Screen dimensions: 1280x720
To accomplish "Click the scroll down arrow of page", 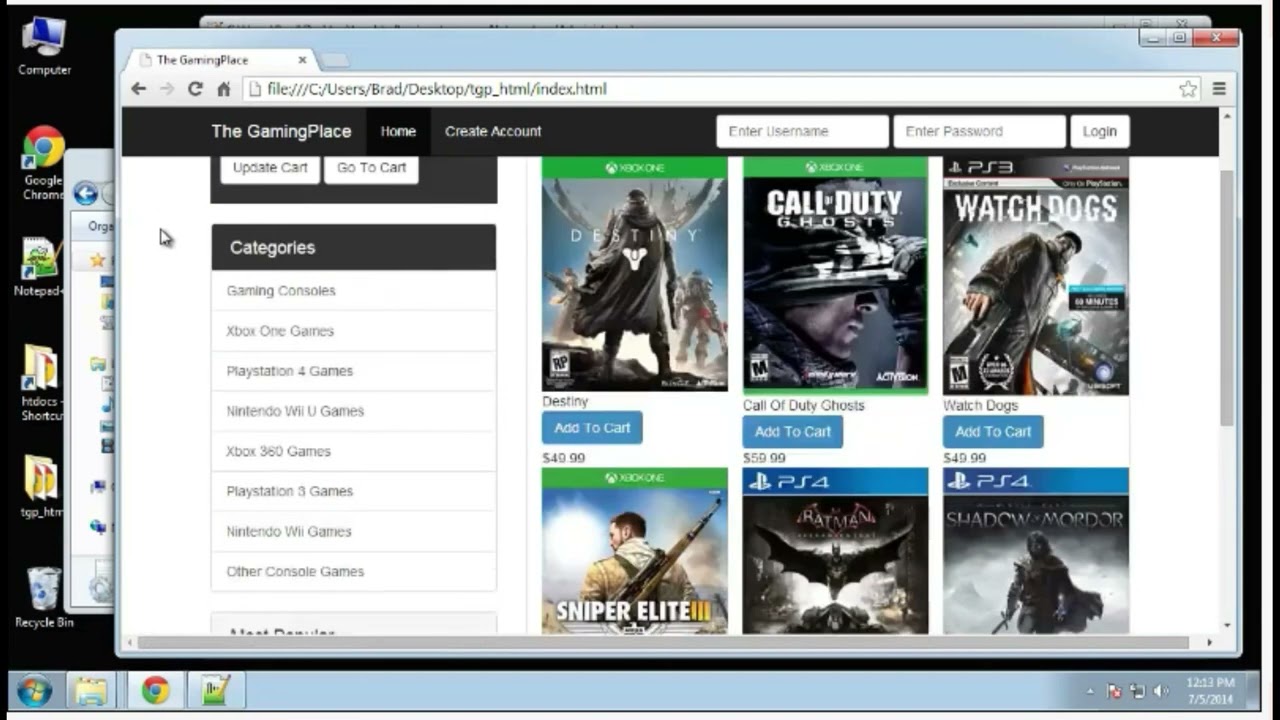I will click(x=1227, y=626).
